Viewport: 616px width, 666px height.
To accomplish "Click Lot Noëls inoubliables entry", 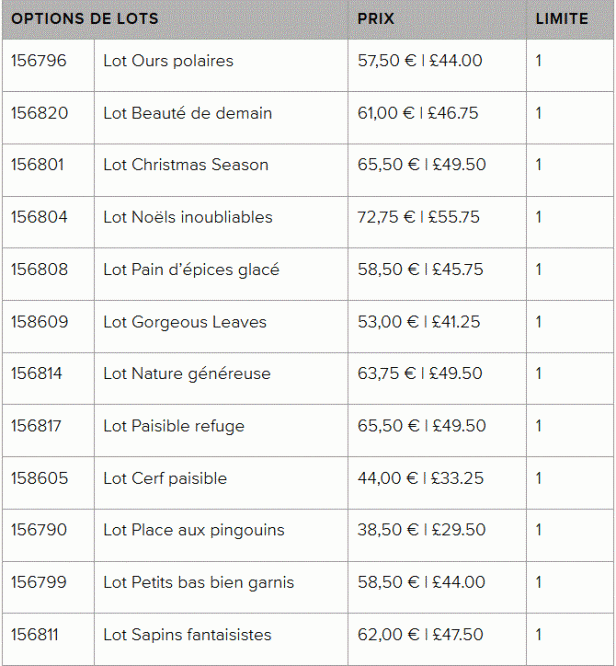I will [187, 217].
